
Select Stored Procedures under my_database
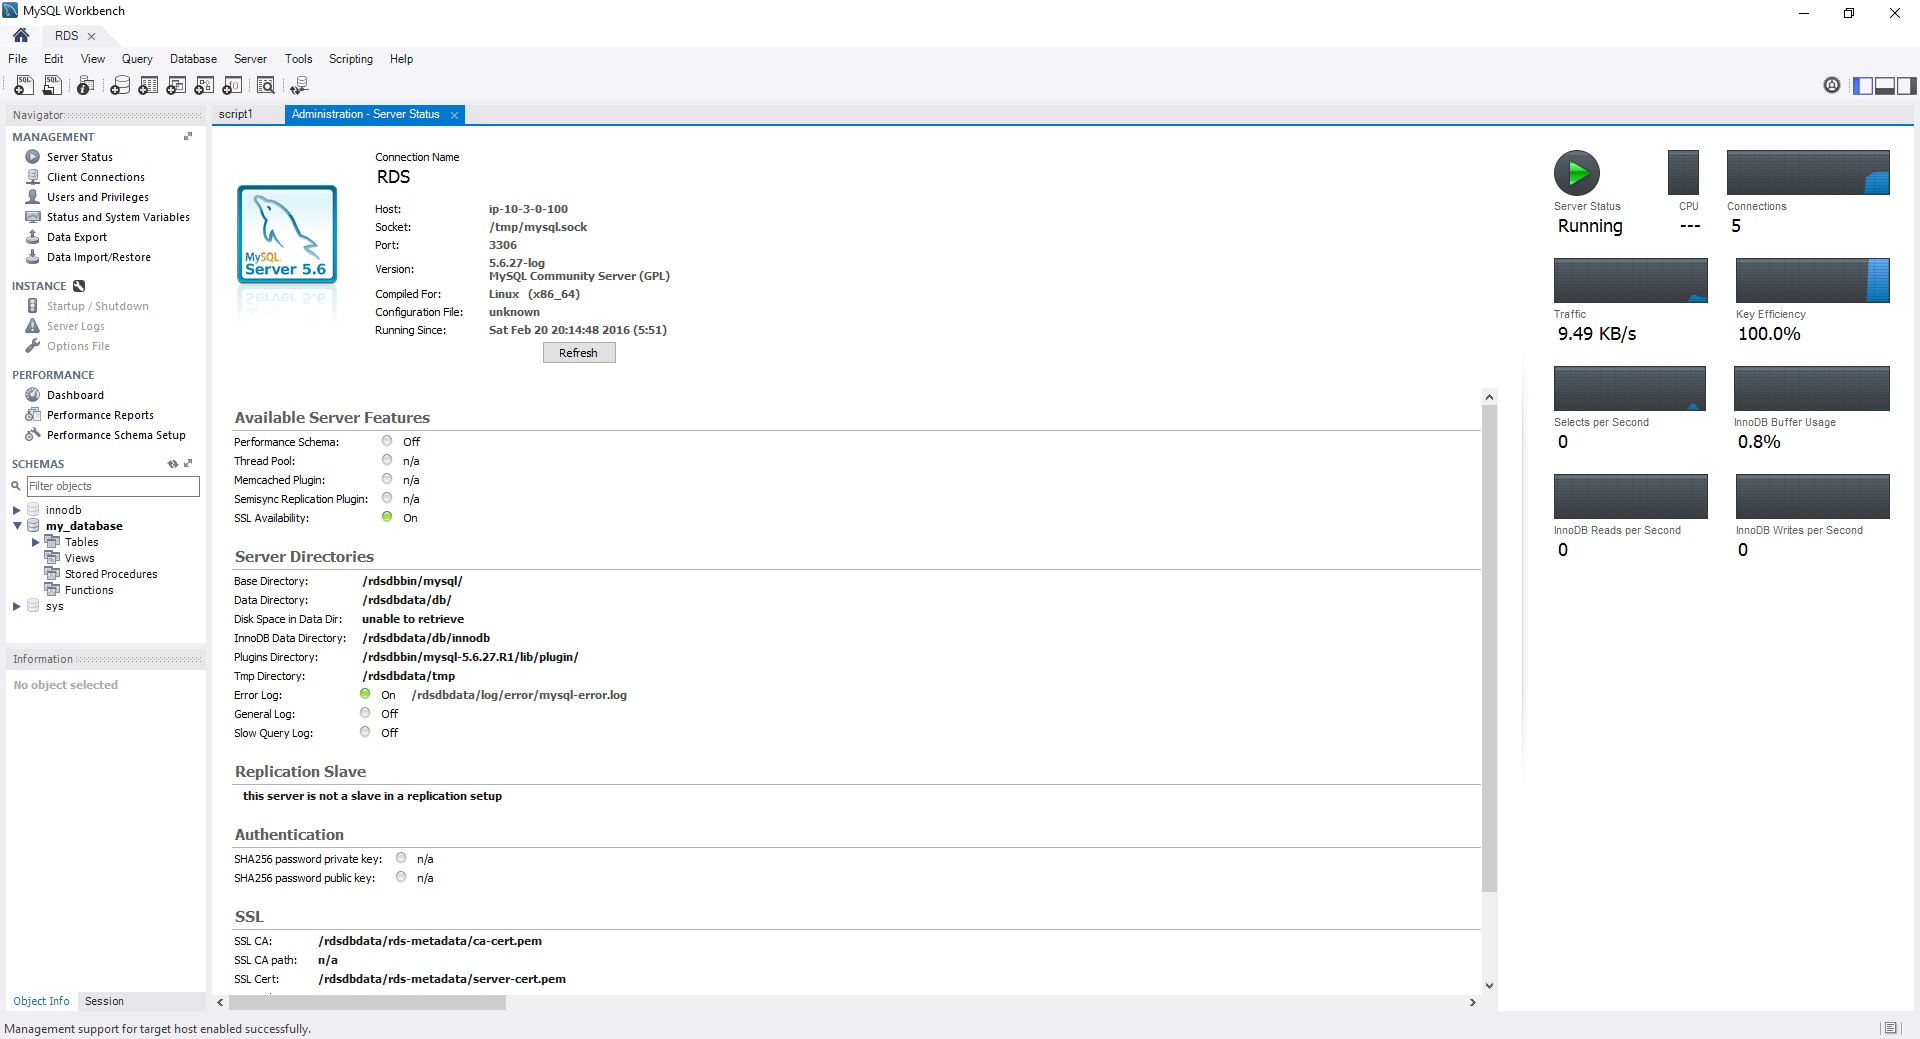[x=111, y=574]
